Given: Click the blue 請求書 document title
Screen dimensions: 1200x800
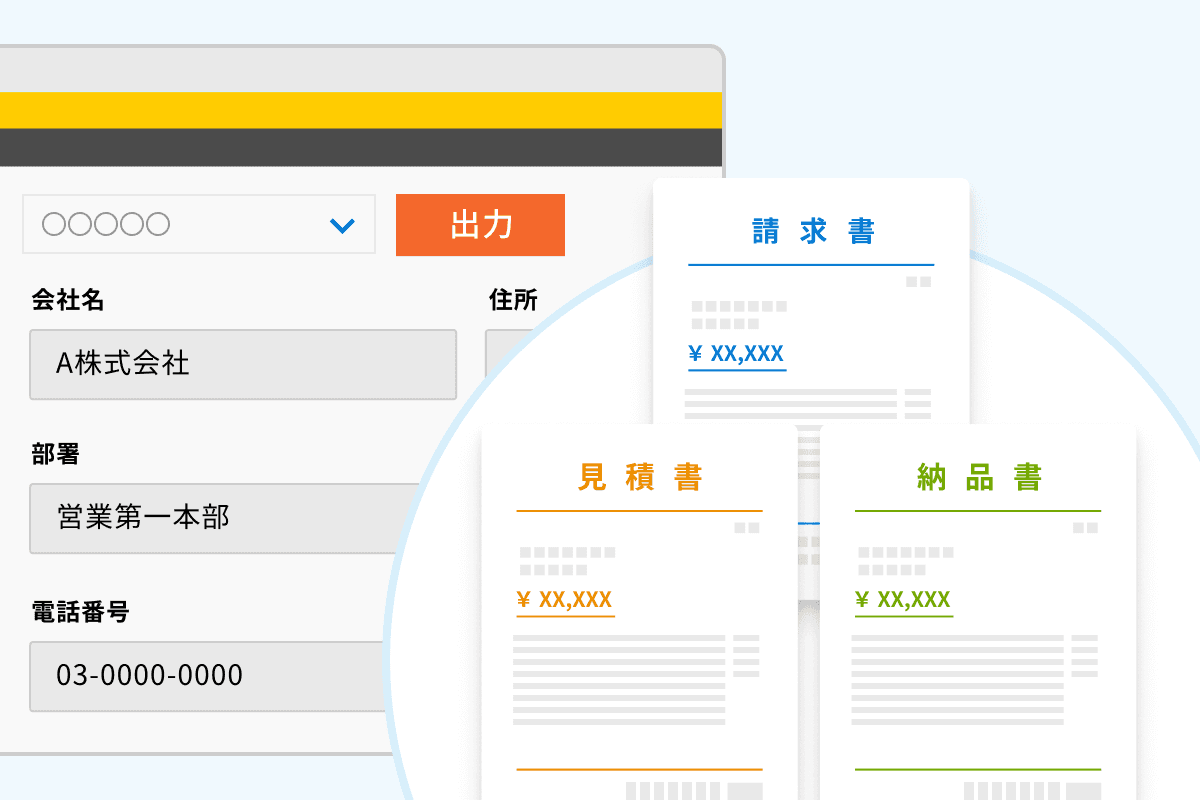Looking at the screenshot, I should pos(812,232).
